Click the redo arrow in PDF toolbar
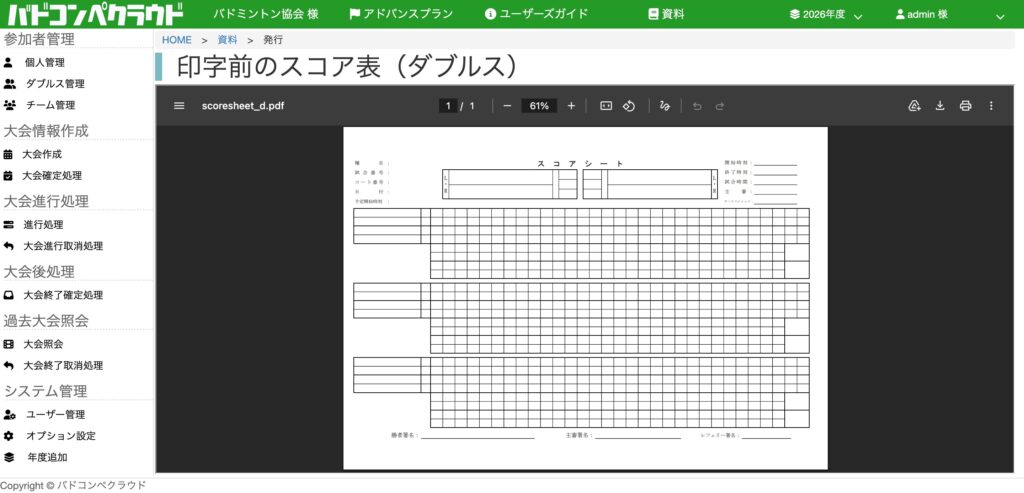Screen dimensions: 1024x493 pos(719,106)
